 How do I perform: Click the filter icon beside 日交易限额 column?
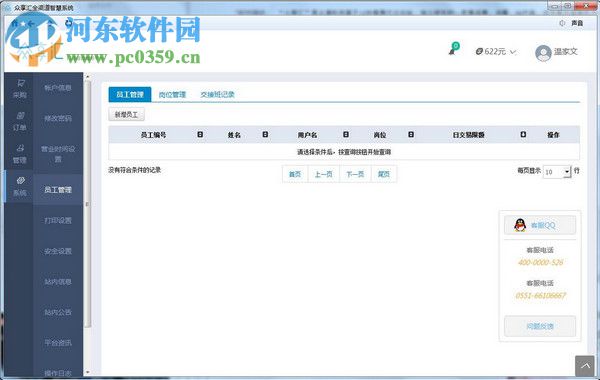[523, 134]
